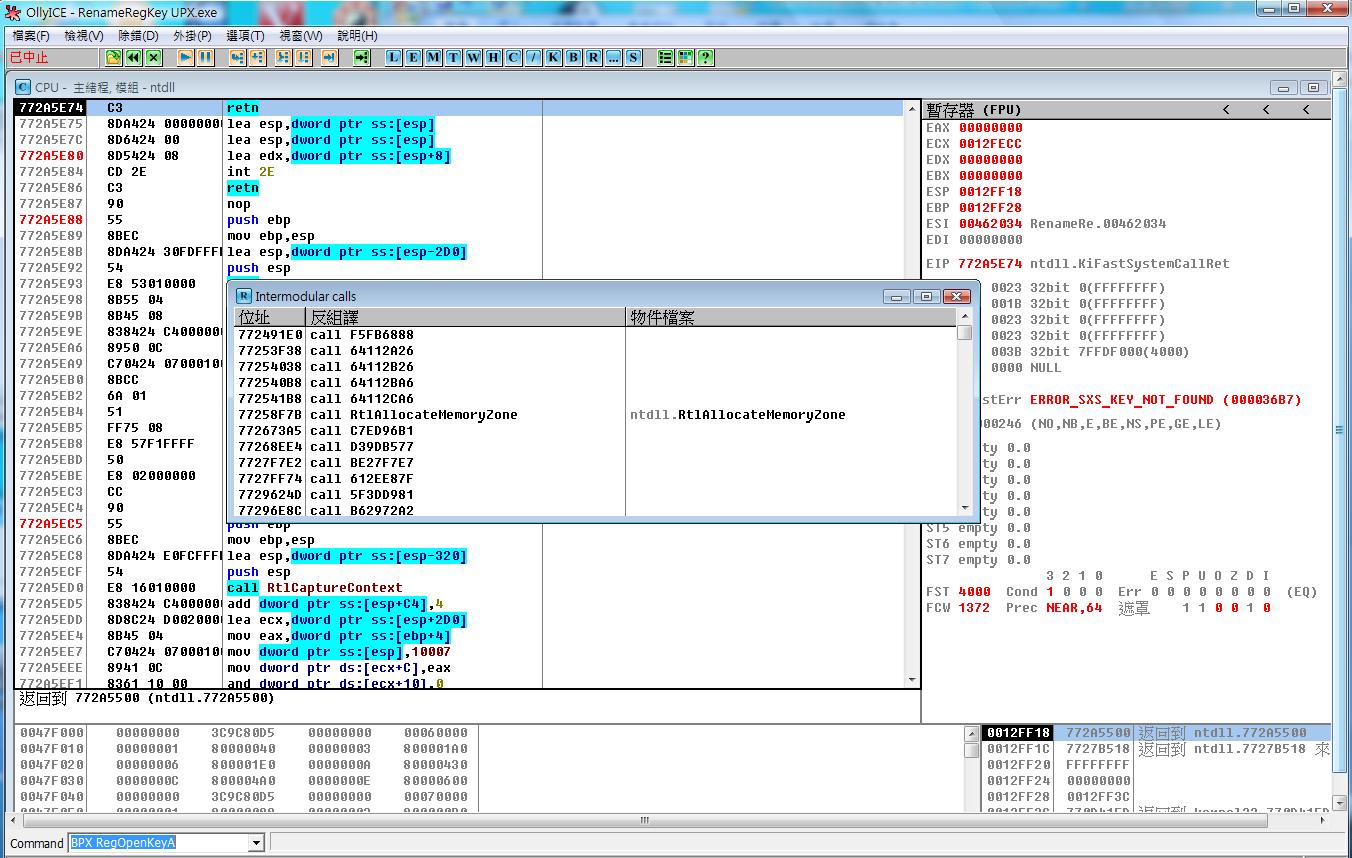Click the disassembly pane scroll-up arrow
Viewport: 1352px width, 858px height.
pyautogui.click(x=911, y=108)
